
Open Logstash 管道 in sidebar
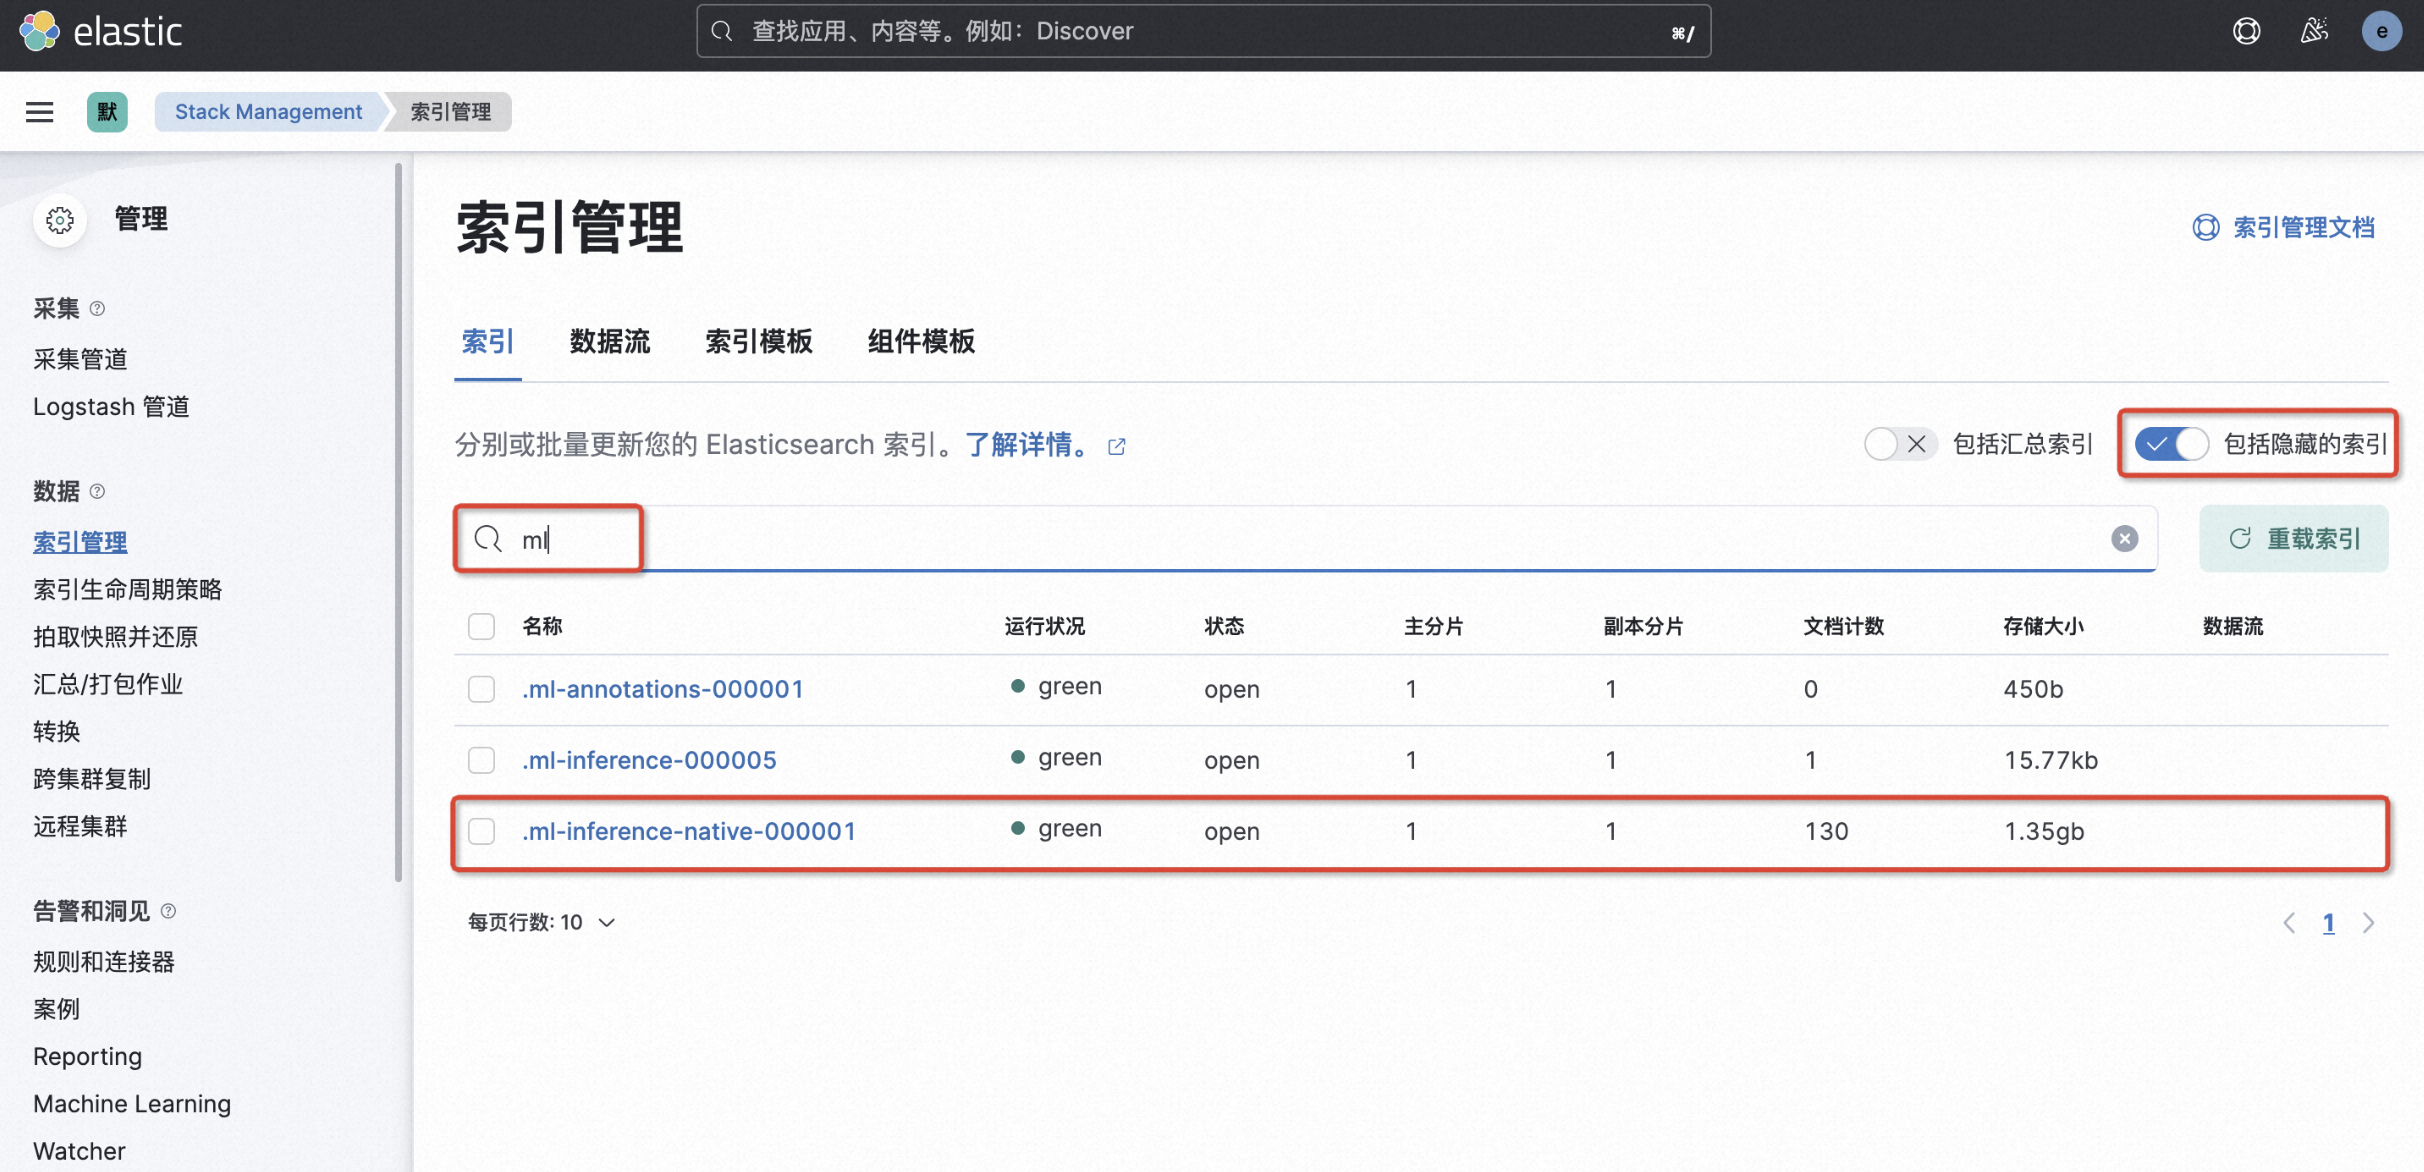(111, 407)
